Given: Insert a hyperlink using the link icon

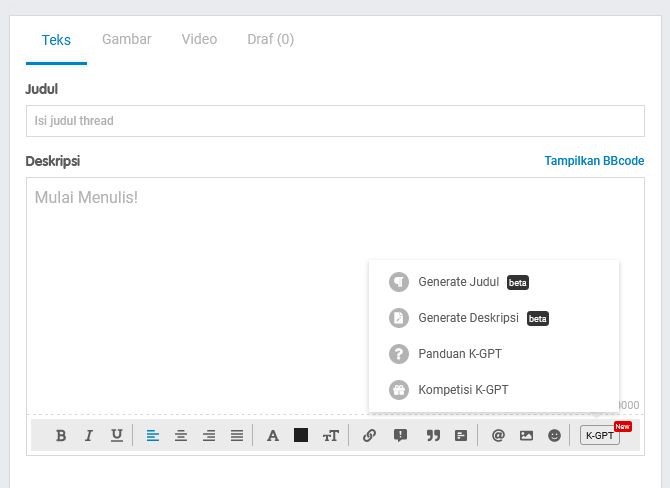Looking at the screenshot, I should click(x=369, y=436).
